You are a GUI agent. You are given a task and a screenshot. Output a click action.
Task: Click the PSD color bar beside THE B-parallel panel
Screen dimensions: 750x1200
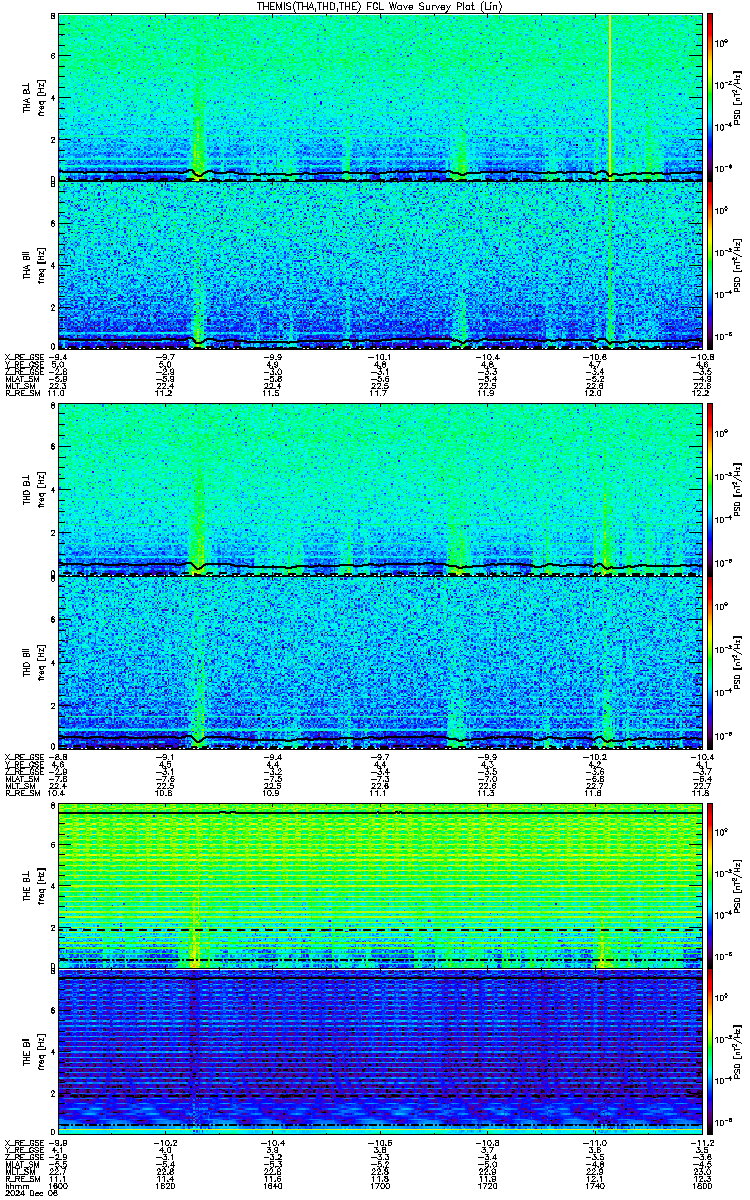click(710, 1053)
